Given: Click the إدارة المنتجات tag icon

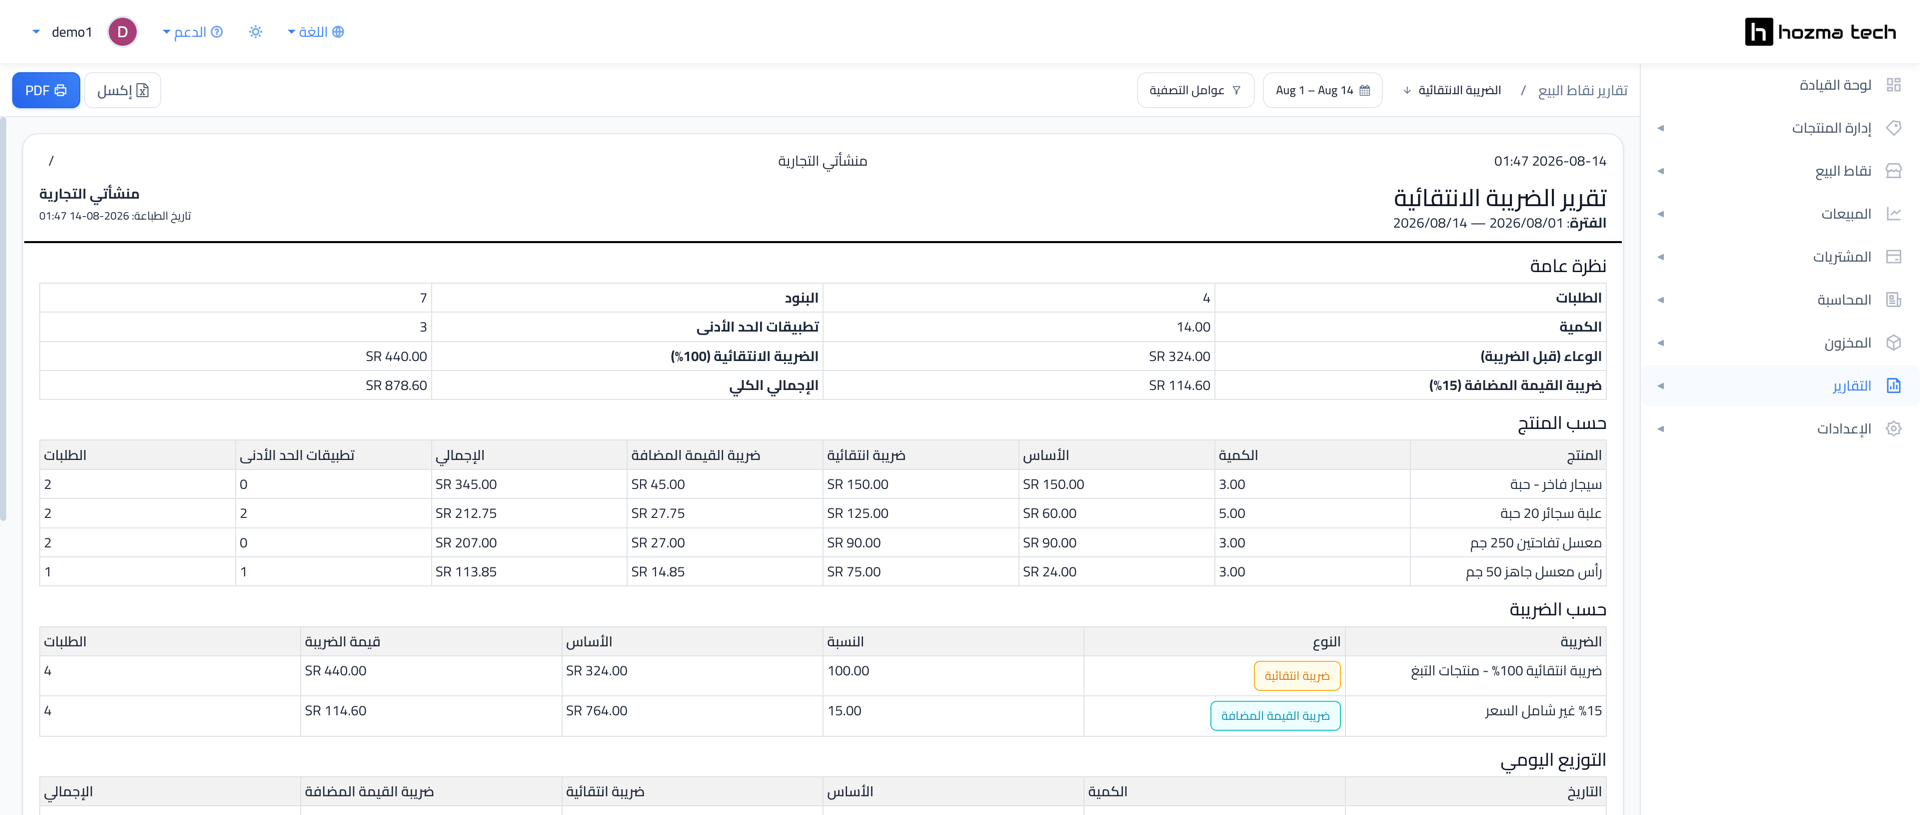Looking at the screenshot, I should coord(1893,128).
